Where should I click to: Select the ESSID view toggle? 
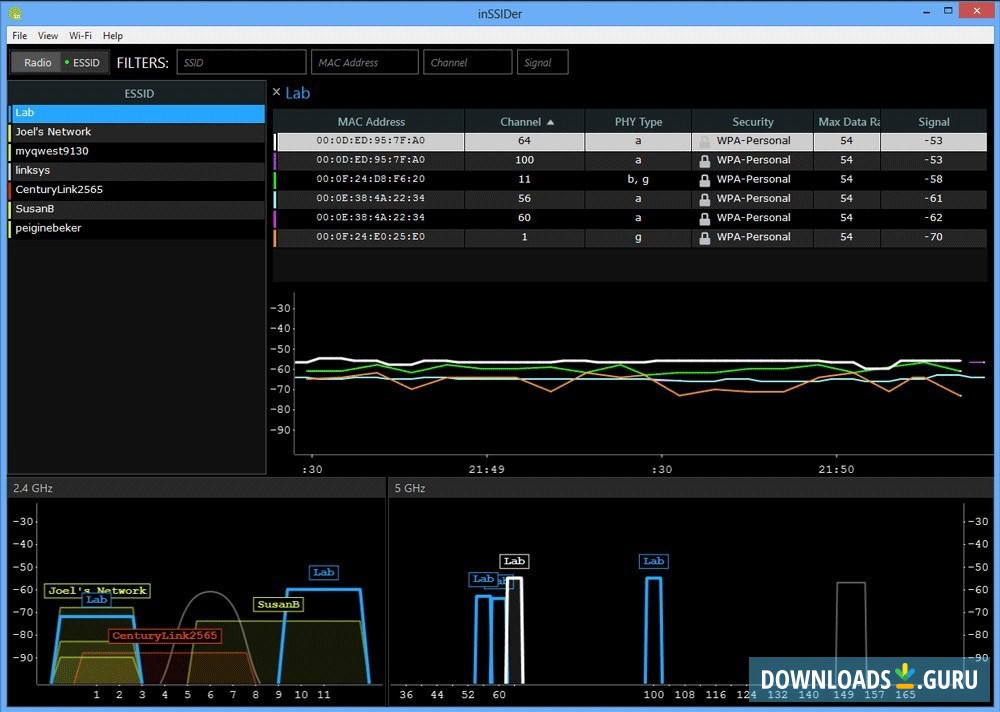pos(85,62)
